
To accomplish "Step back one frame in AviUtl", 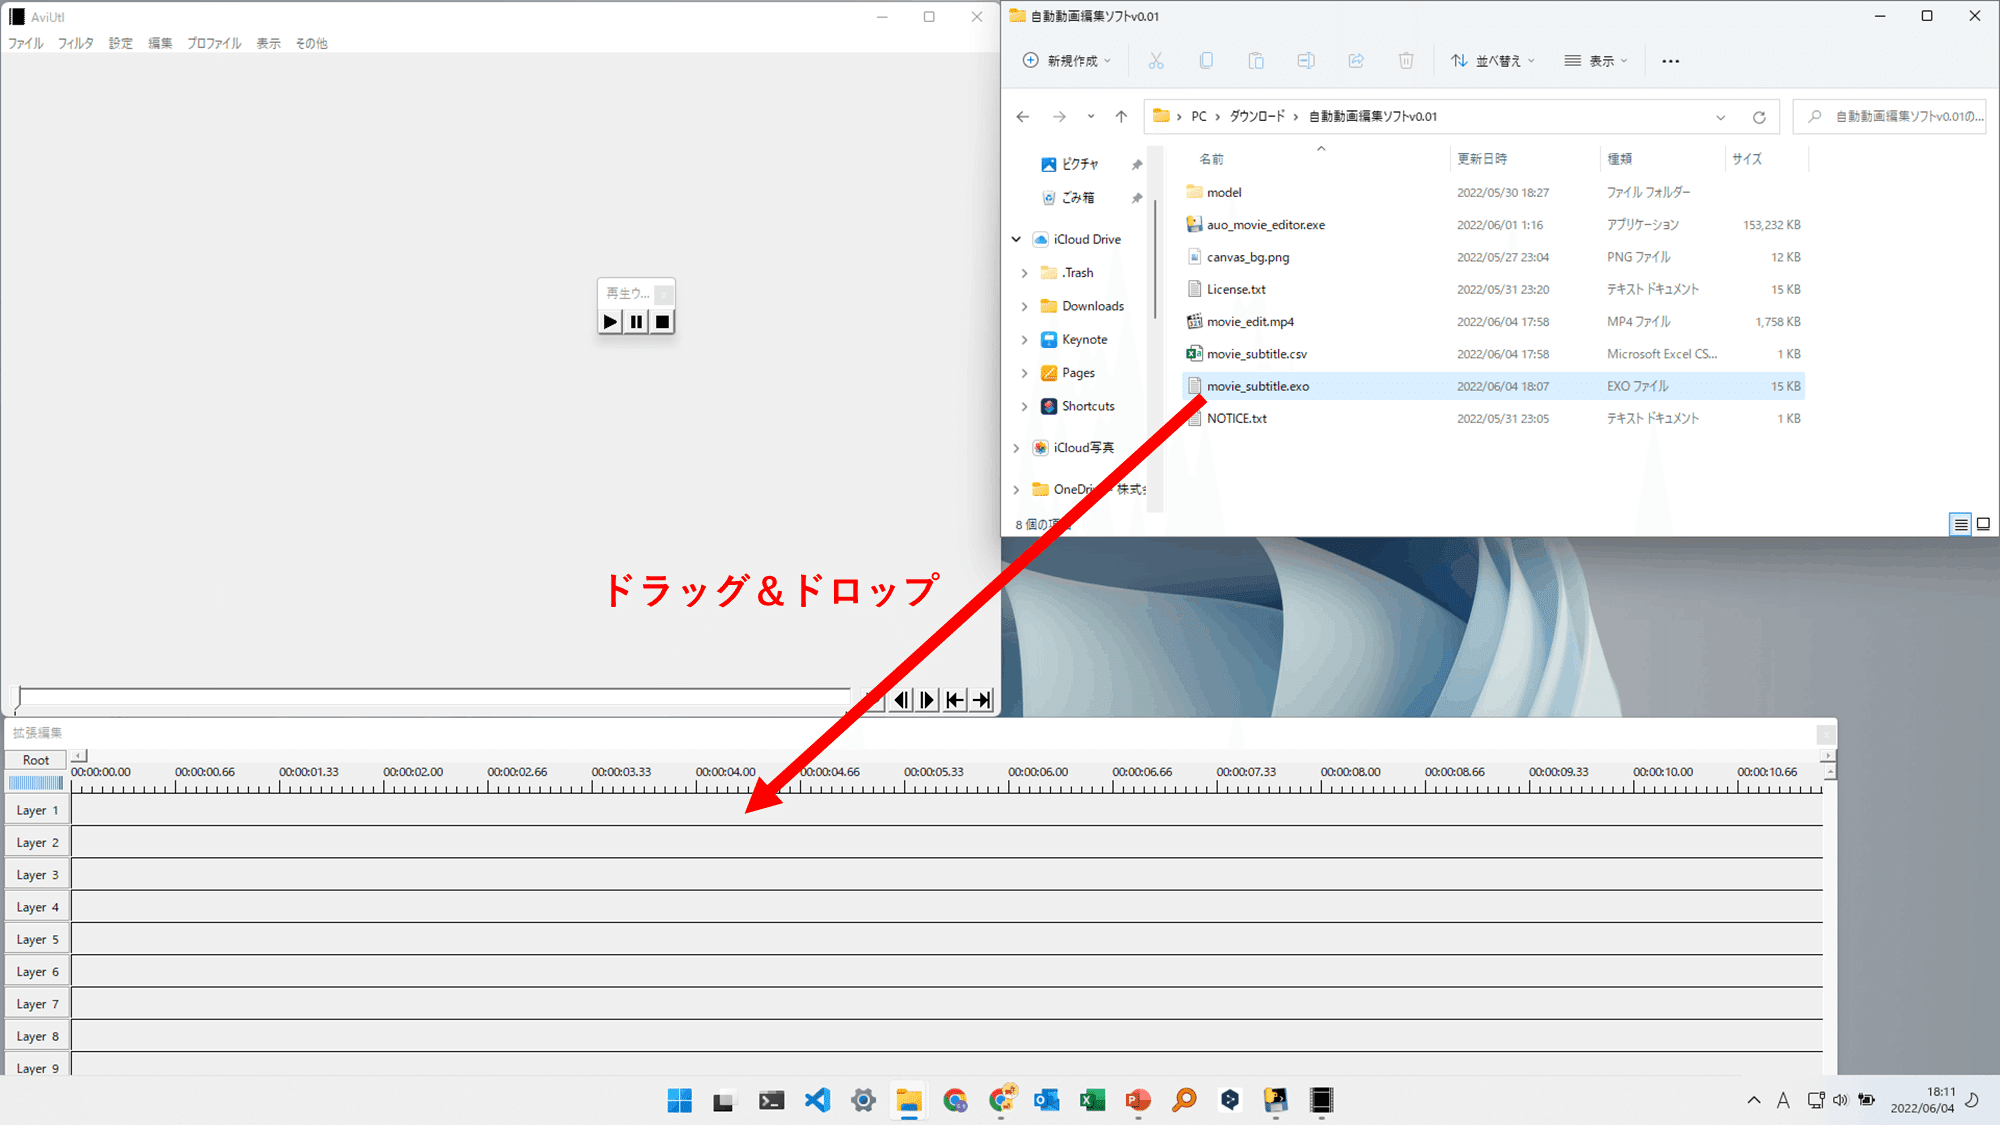I will click(901, 700).
